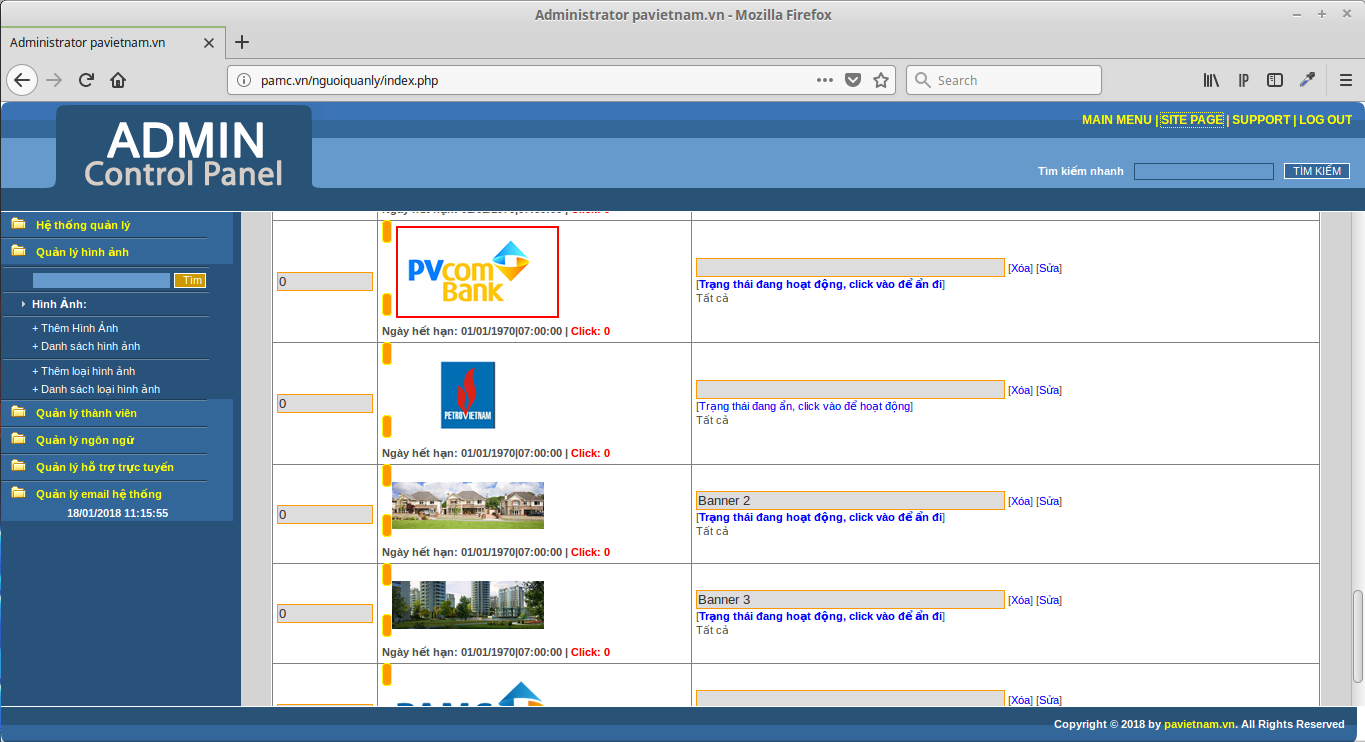Focus the sidebar search input field
The width and height of the screenshot is (1365, 742).
click(101, 280)
